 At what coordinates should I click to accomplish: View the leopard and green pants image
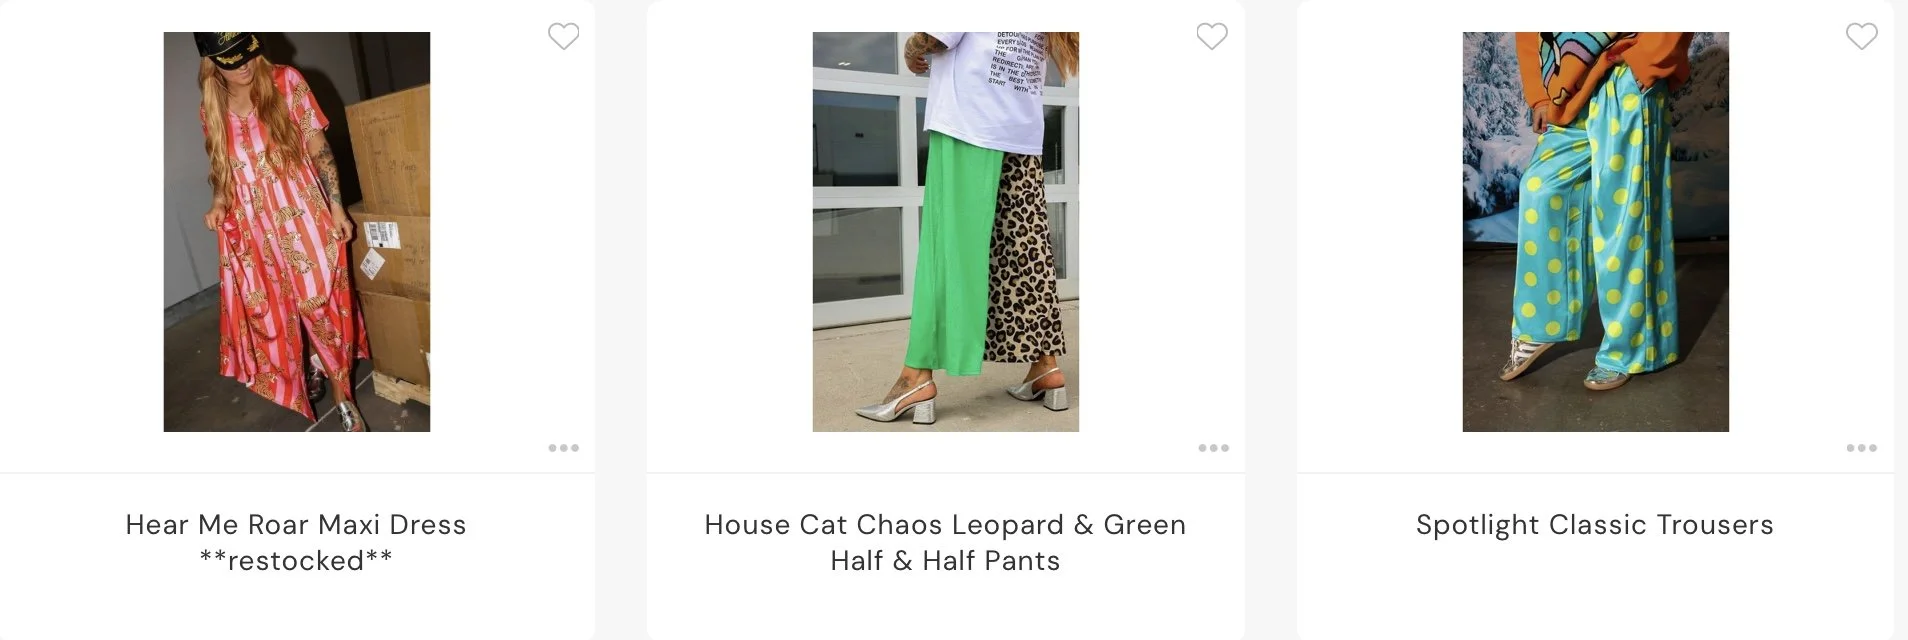tap(946, 232)
